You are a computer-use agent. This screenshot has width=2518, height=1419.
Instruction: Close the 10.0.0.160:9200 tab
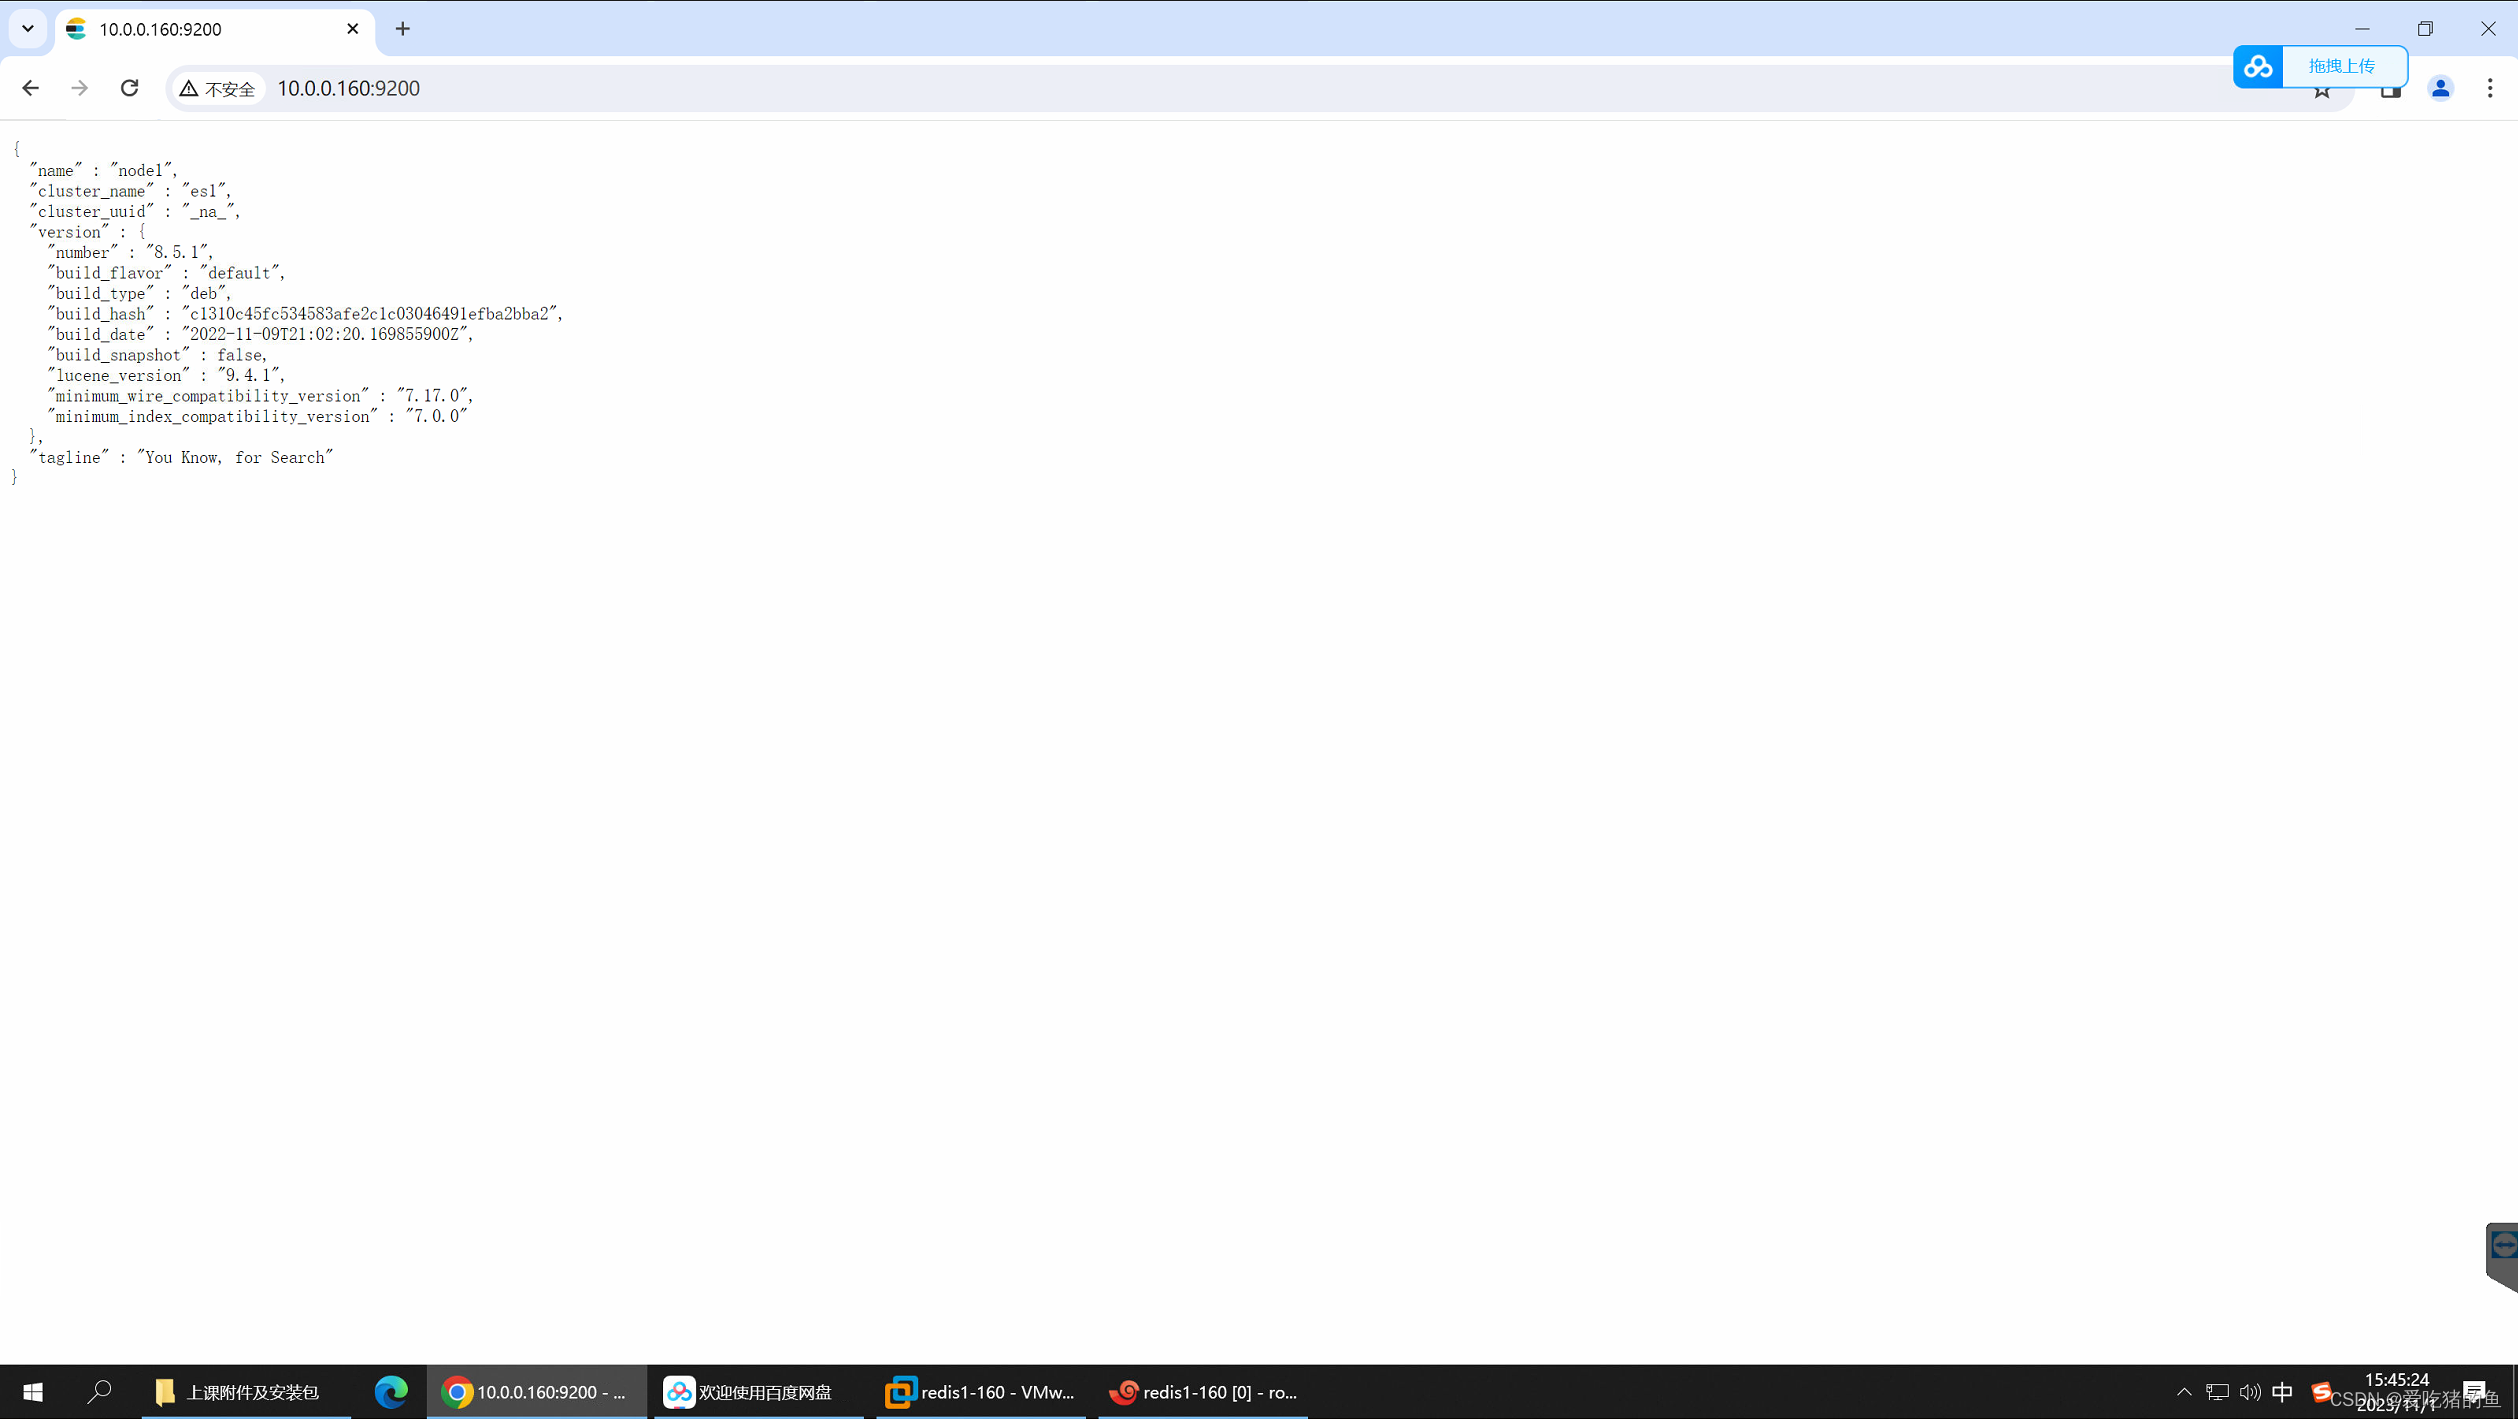pos(352,29)
